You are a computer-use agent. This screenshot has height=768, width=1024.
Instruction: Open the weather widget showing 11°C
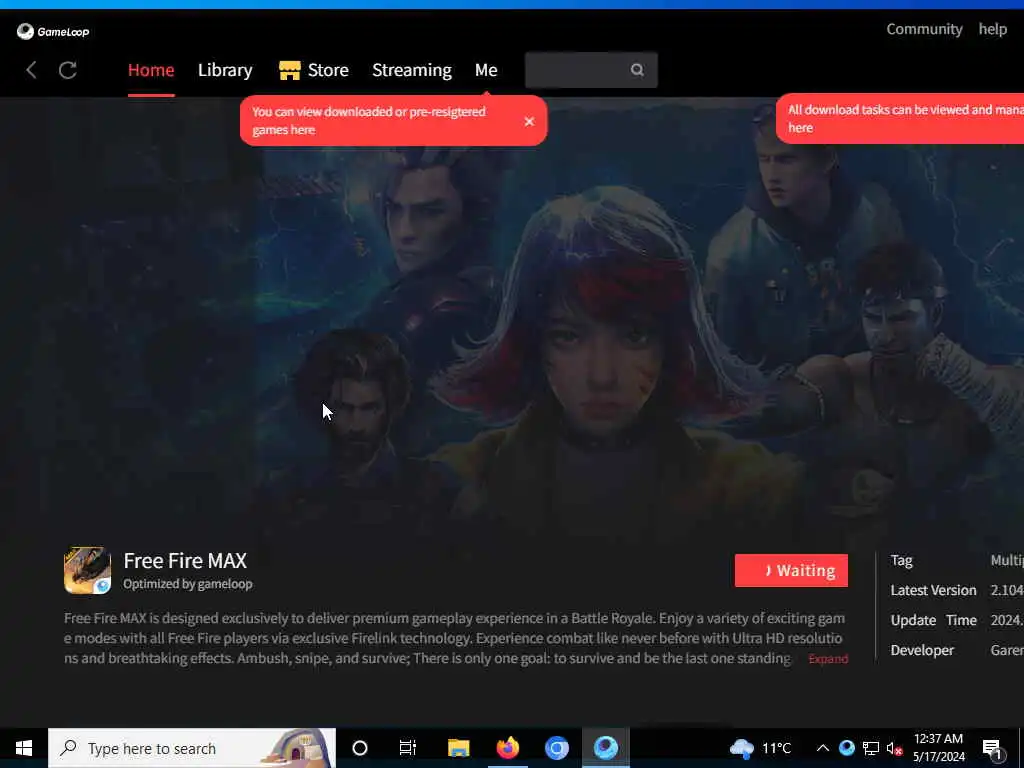click(760, 748)
